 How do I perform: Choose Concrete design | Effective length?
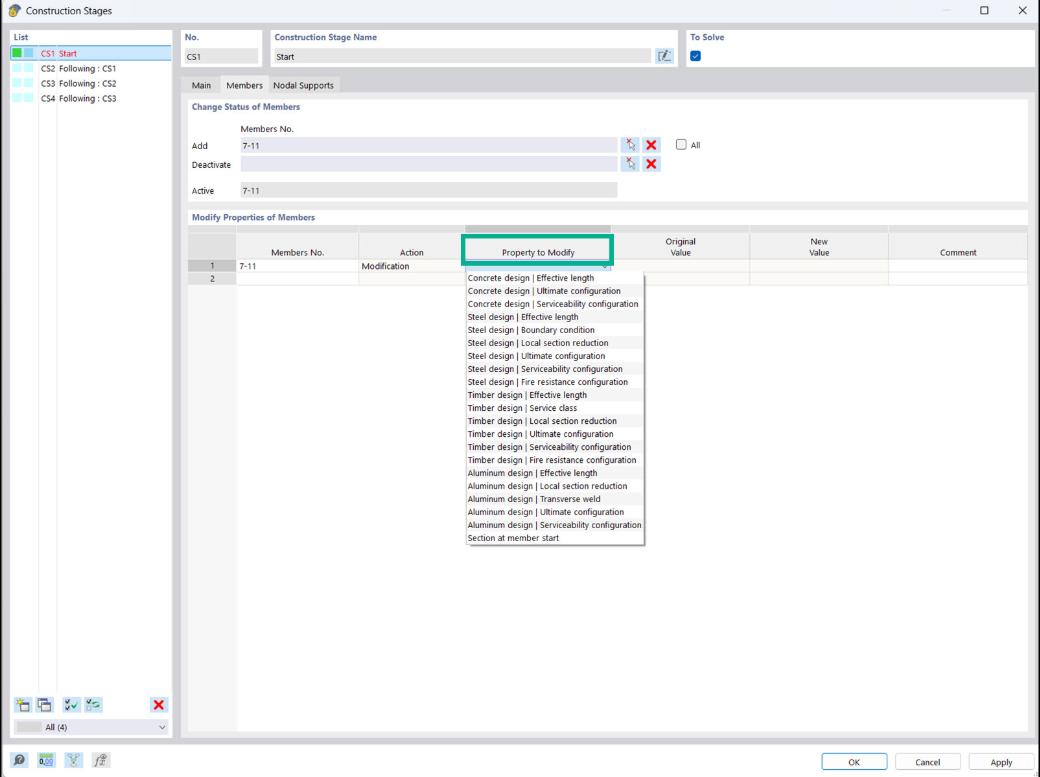point(554,278)
